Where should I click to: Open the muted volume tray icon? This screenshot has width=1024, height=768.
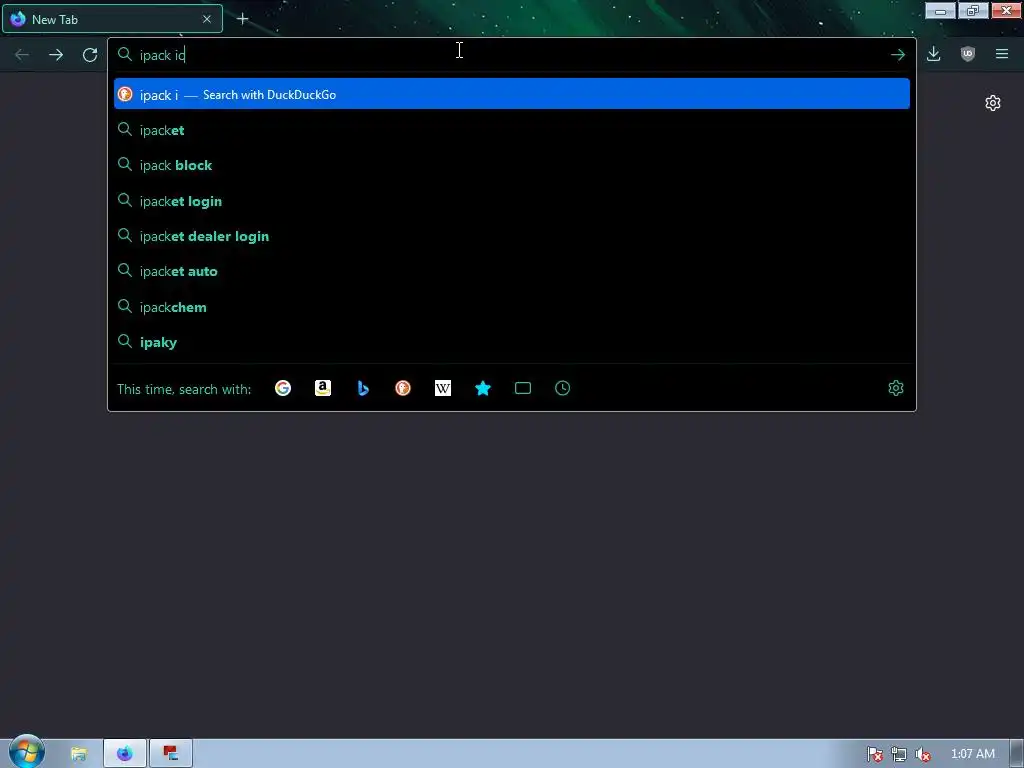pyautogui.click(x=923, y=754)
